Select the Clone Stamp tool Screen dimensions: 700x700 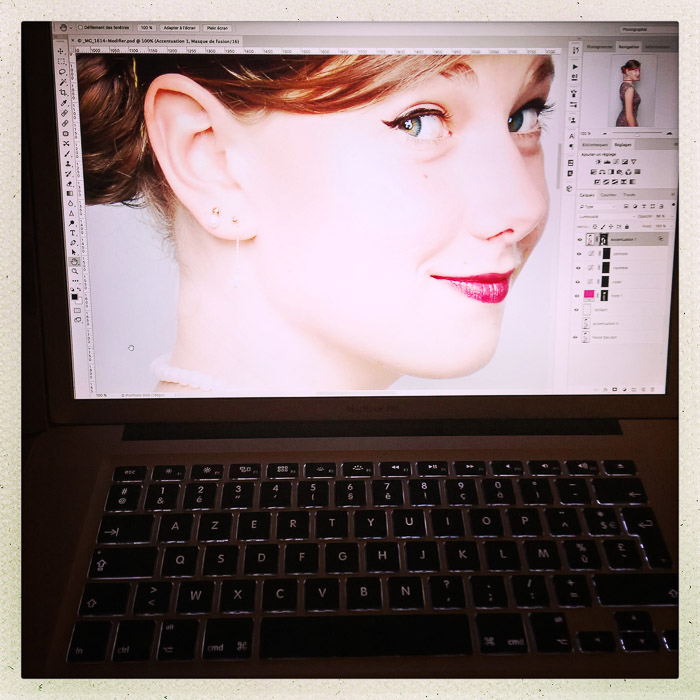coord(68,164)
